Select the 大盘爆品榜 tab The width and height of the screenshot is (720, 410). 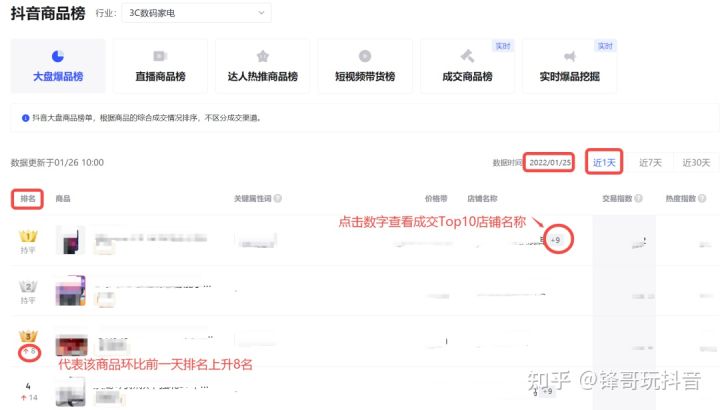[x=58, y=66]
